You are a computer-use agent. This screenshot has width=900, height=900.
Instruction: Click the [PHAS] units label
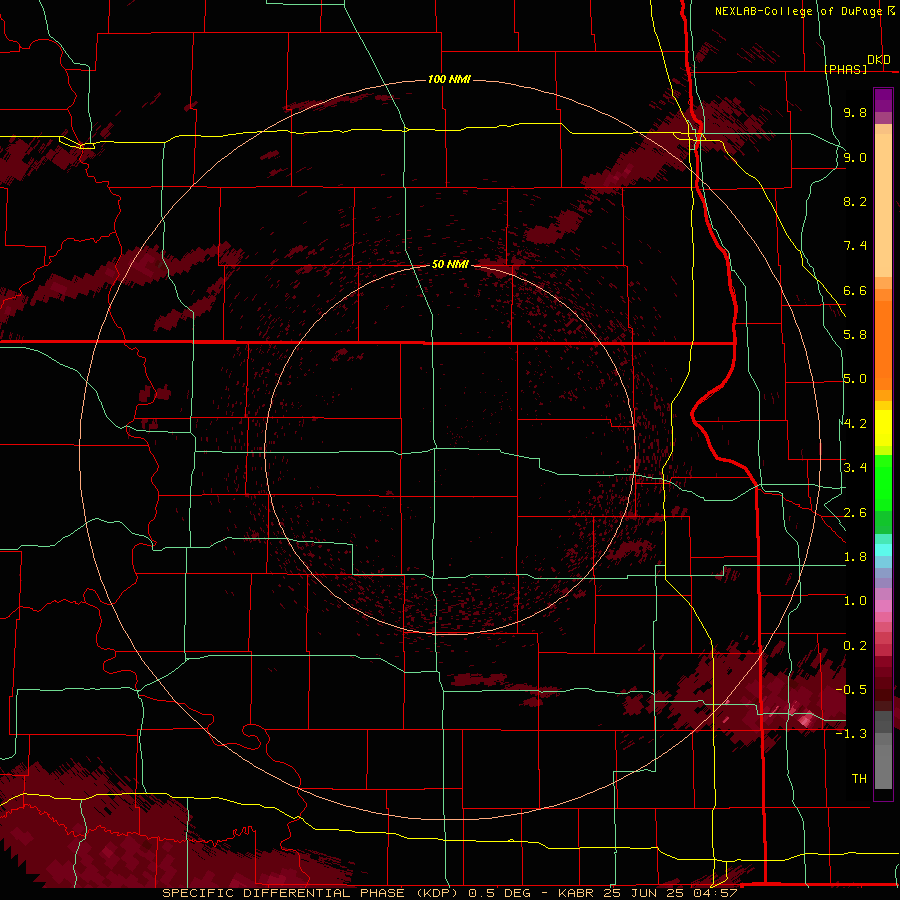pyautogui.click(x=845, y=69)
